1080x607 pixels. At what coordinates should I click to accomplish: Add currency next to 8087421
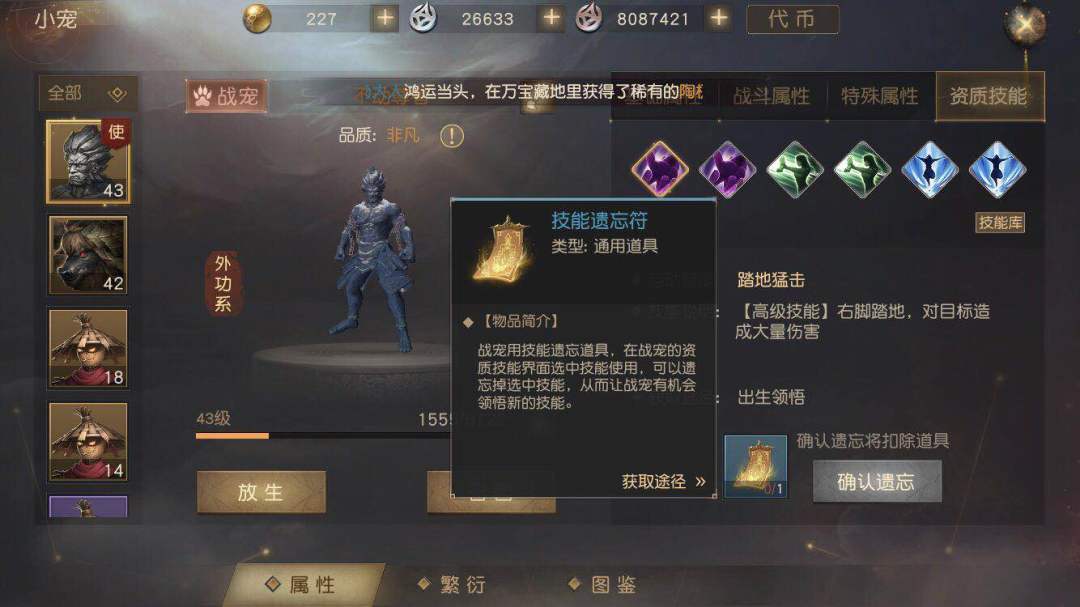[719, 18]
